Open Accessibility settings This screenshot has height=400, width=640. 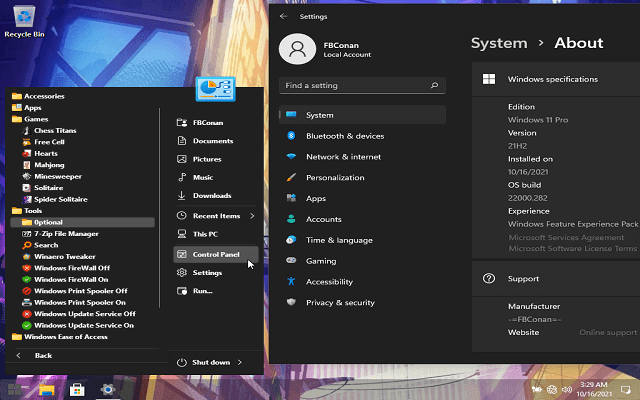coord(362,282)
